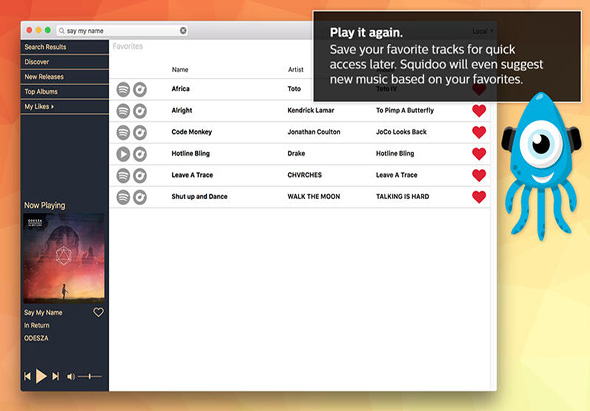Viewport: 590px width, 411px height.
Task: Click artist CHVRCHES
Action: tap(304, 175)
